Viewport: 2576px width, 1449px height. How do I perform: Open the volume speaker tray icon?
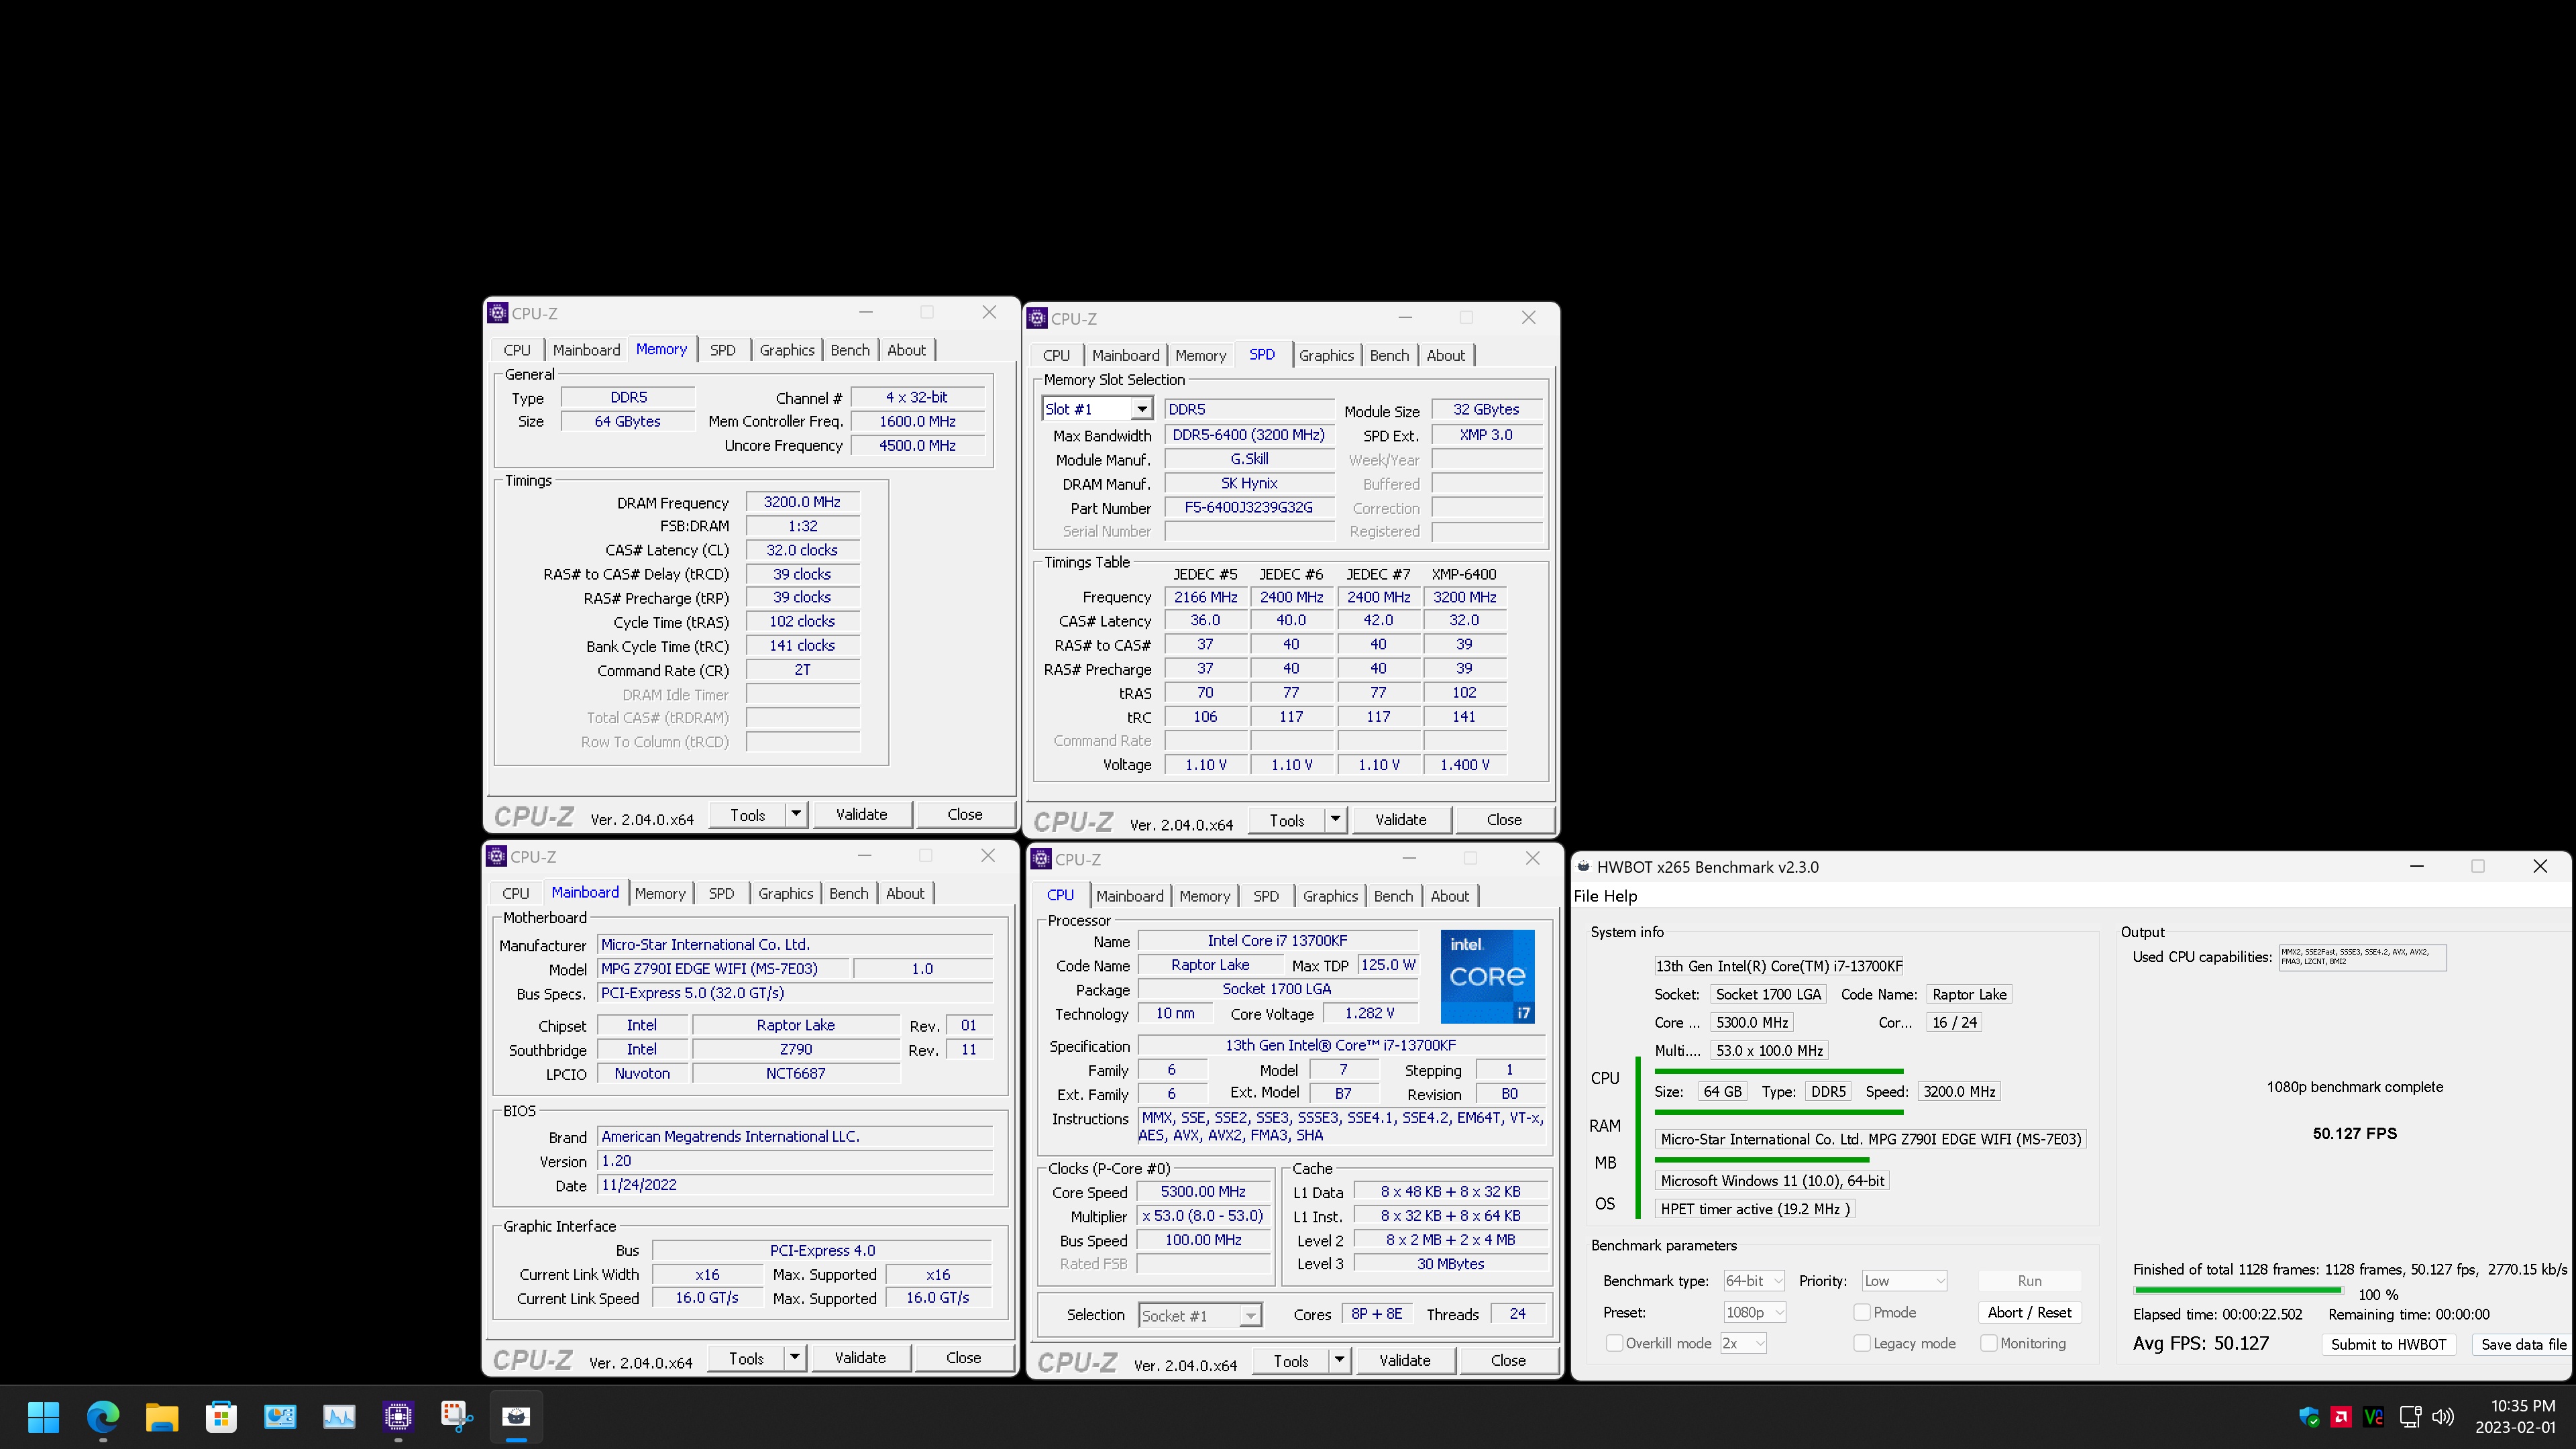[2443, 1417]
